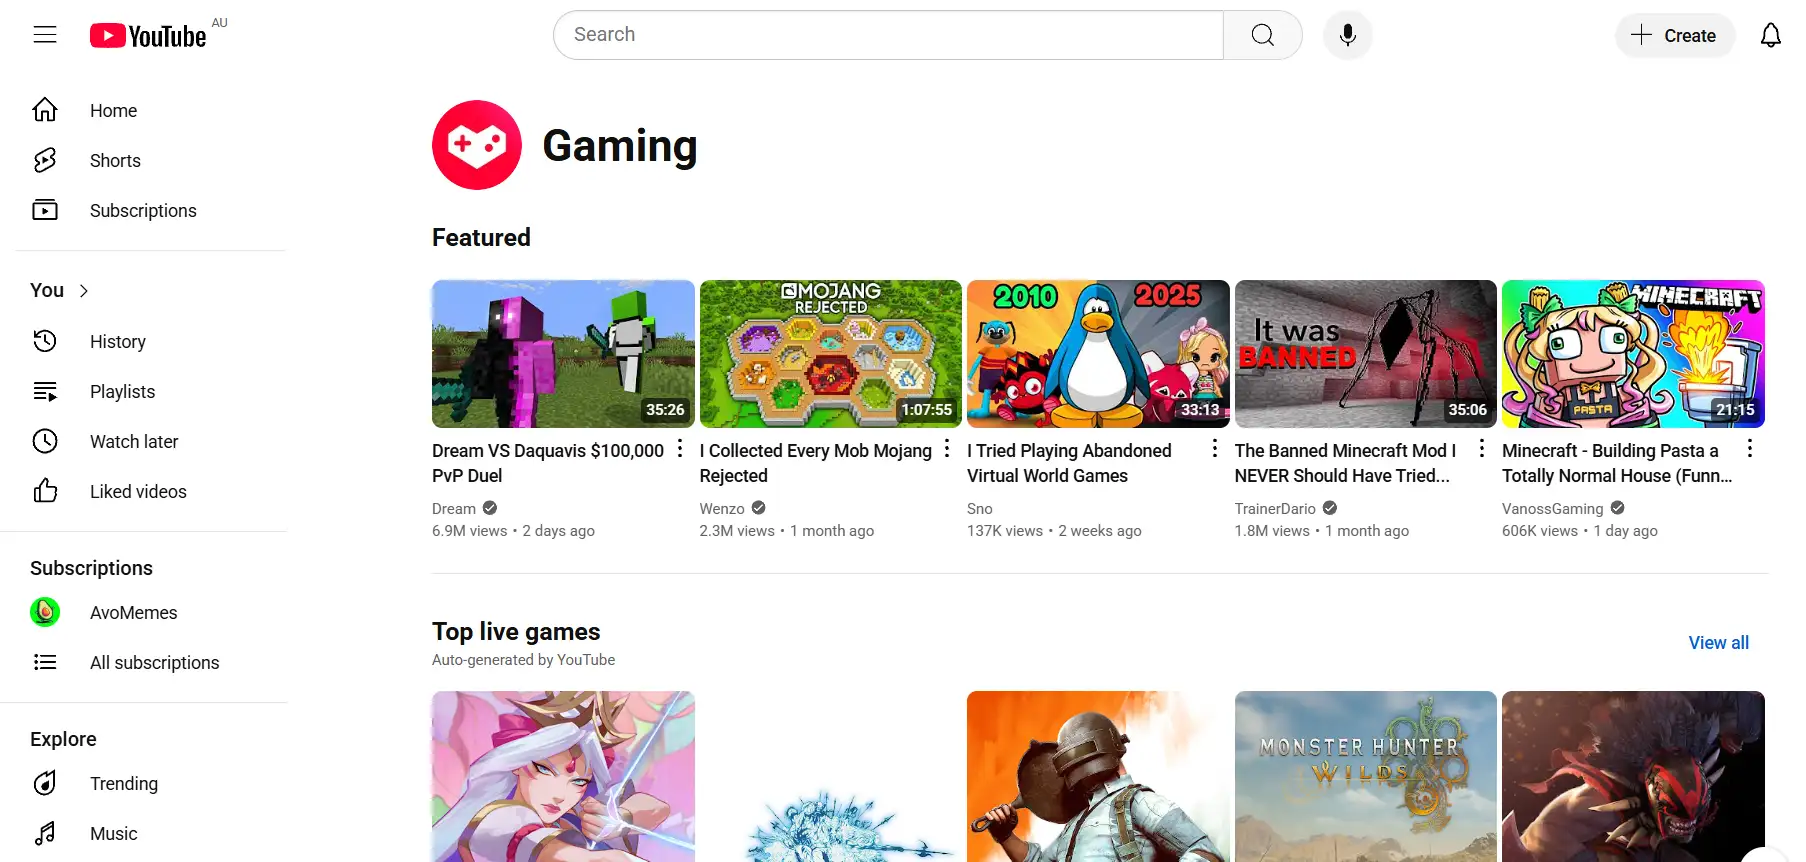Open options for Abandoned Virtual World Games video
1806x862 pixels.
coord(1215,448)
